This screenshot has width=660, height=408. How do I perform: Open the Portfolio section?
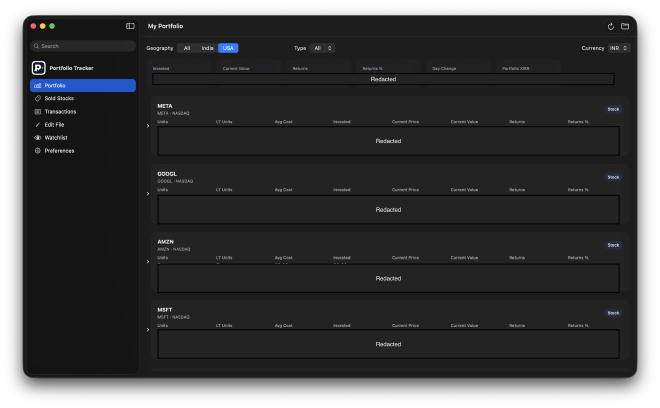83,85
